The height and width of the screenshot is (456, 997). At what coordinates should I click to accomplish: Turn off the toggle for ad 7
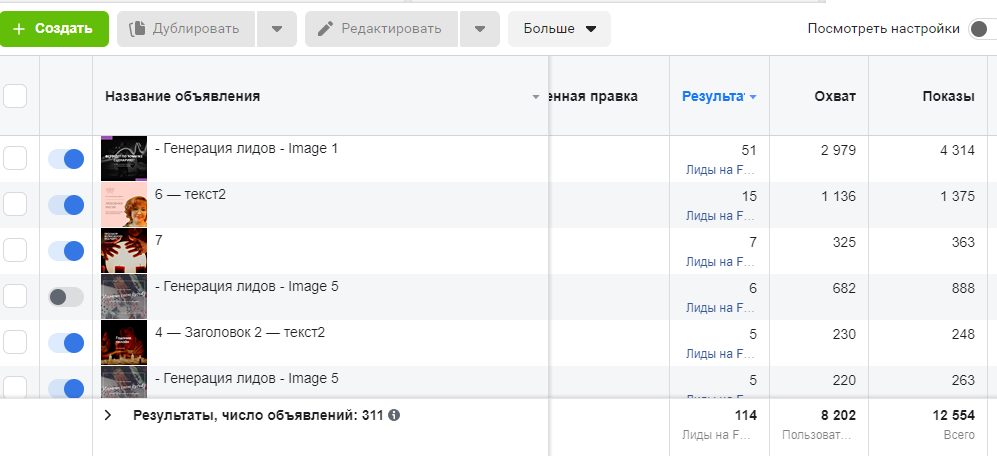pos(66,251)
